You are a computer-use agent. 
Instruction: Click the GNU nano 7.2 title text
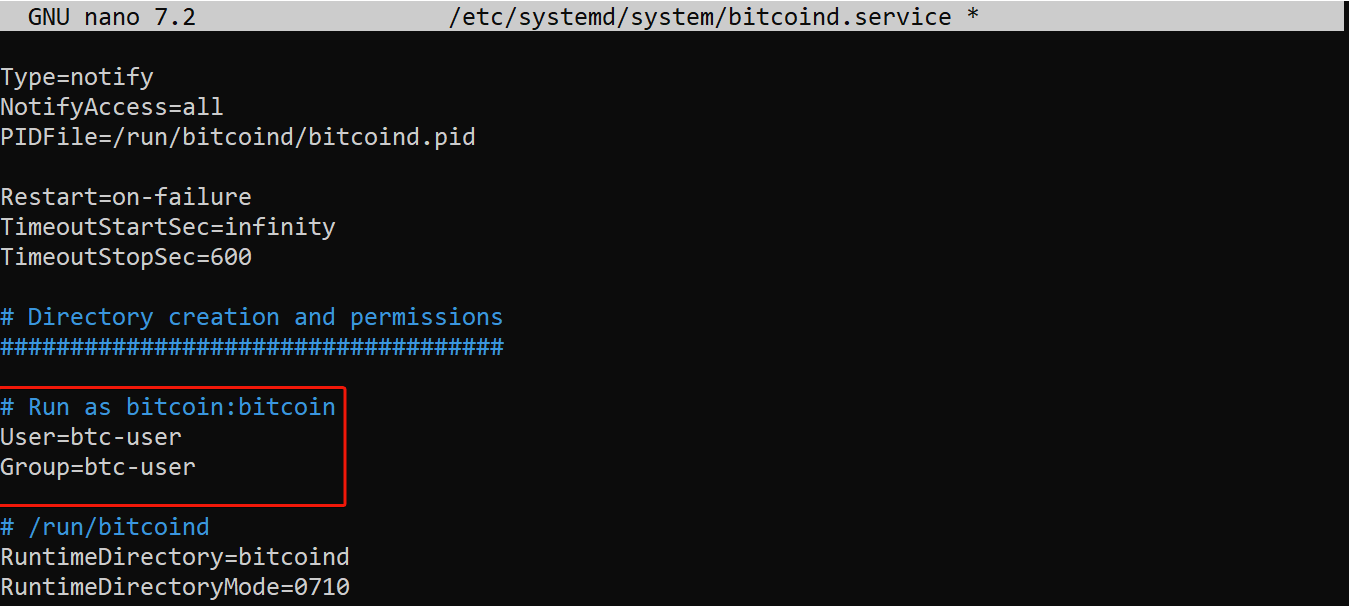tap(111, 17)
